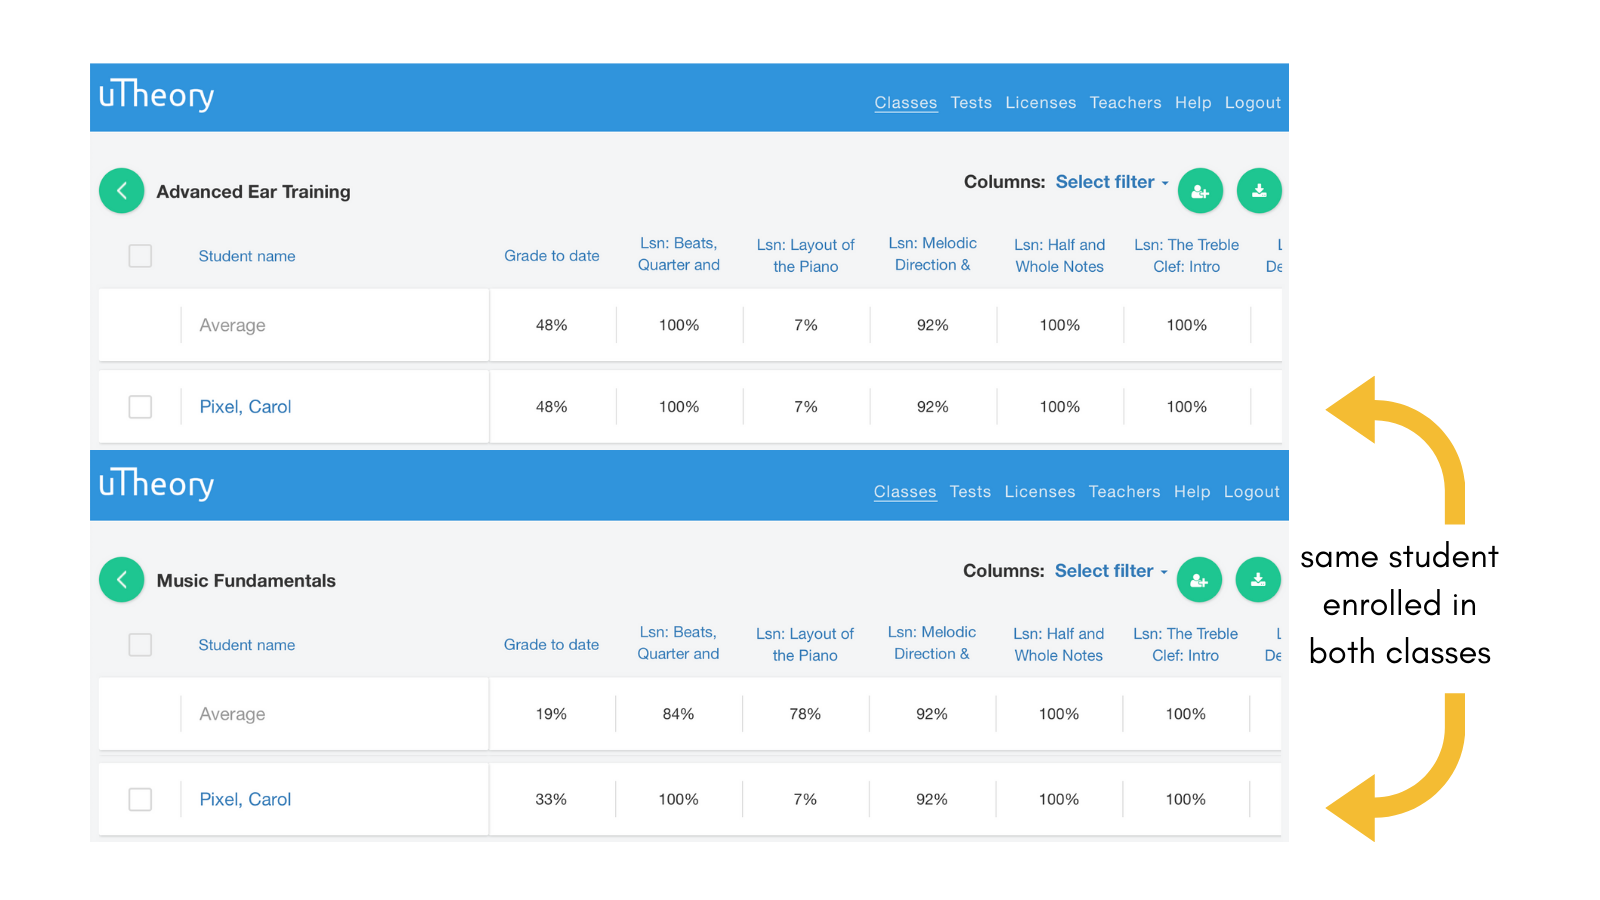1600x900 pixels.
Task: Click the Advanced Ear Training class title
Action: tap(254, 192)
